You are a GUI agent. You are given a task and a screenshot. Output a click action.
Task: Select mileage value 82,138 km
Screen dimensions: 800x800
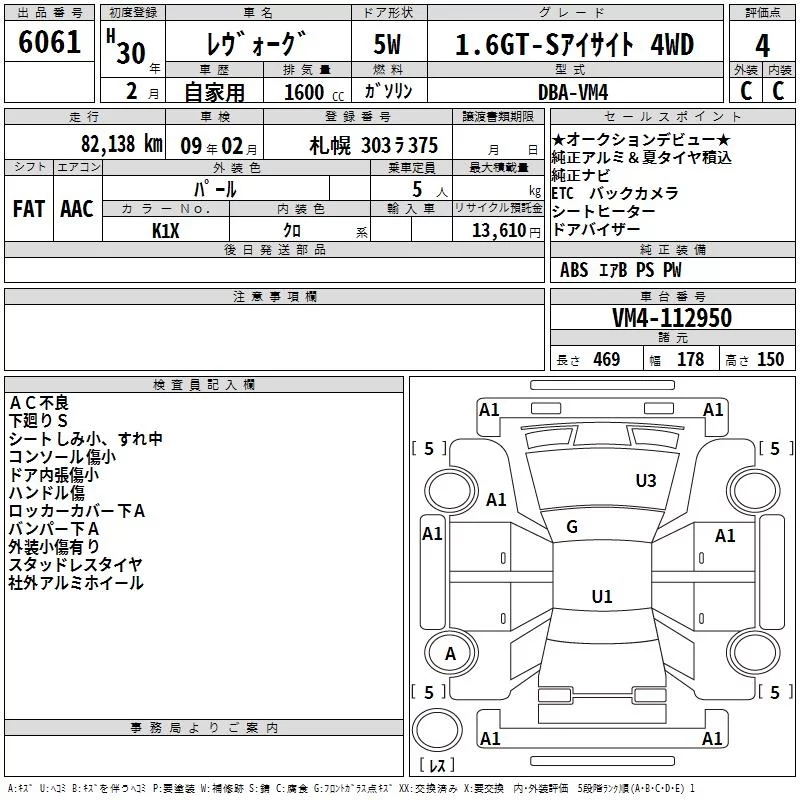121,144
